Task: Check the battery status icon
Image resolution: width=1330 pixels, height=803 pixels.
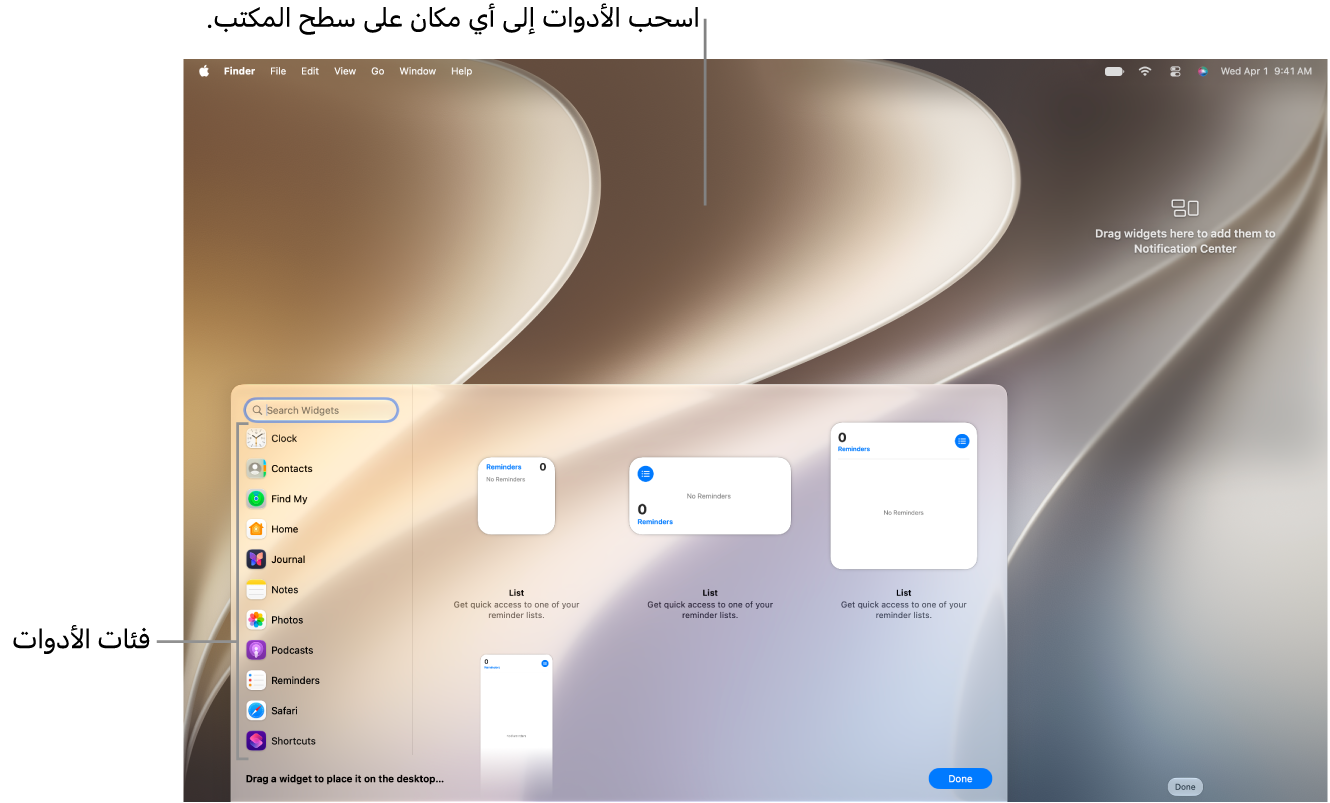Action: 1114,71
